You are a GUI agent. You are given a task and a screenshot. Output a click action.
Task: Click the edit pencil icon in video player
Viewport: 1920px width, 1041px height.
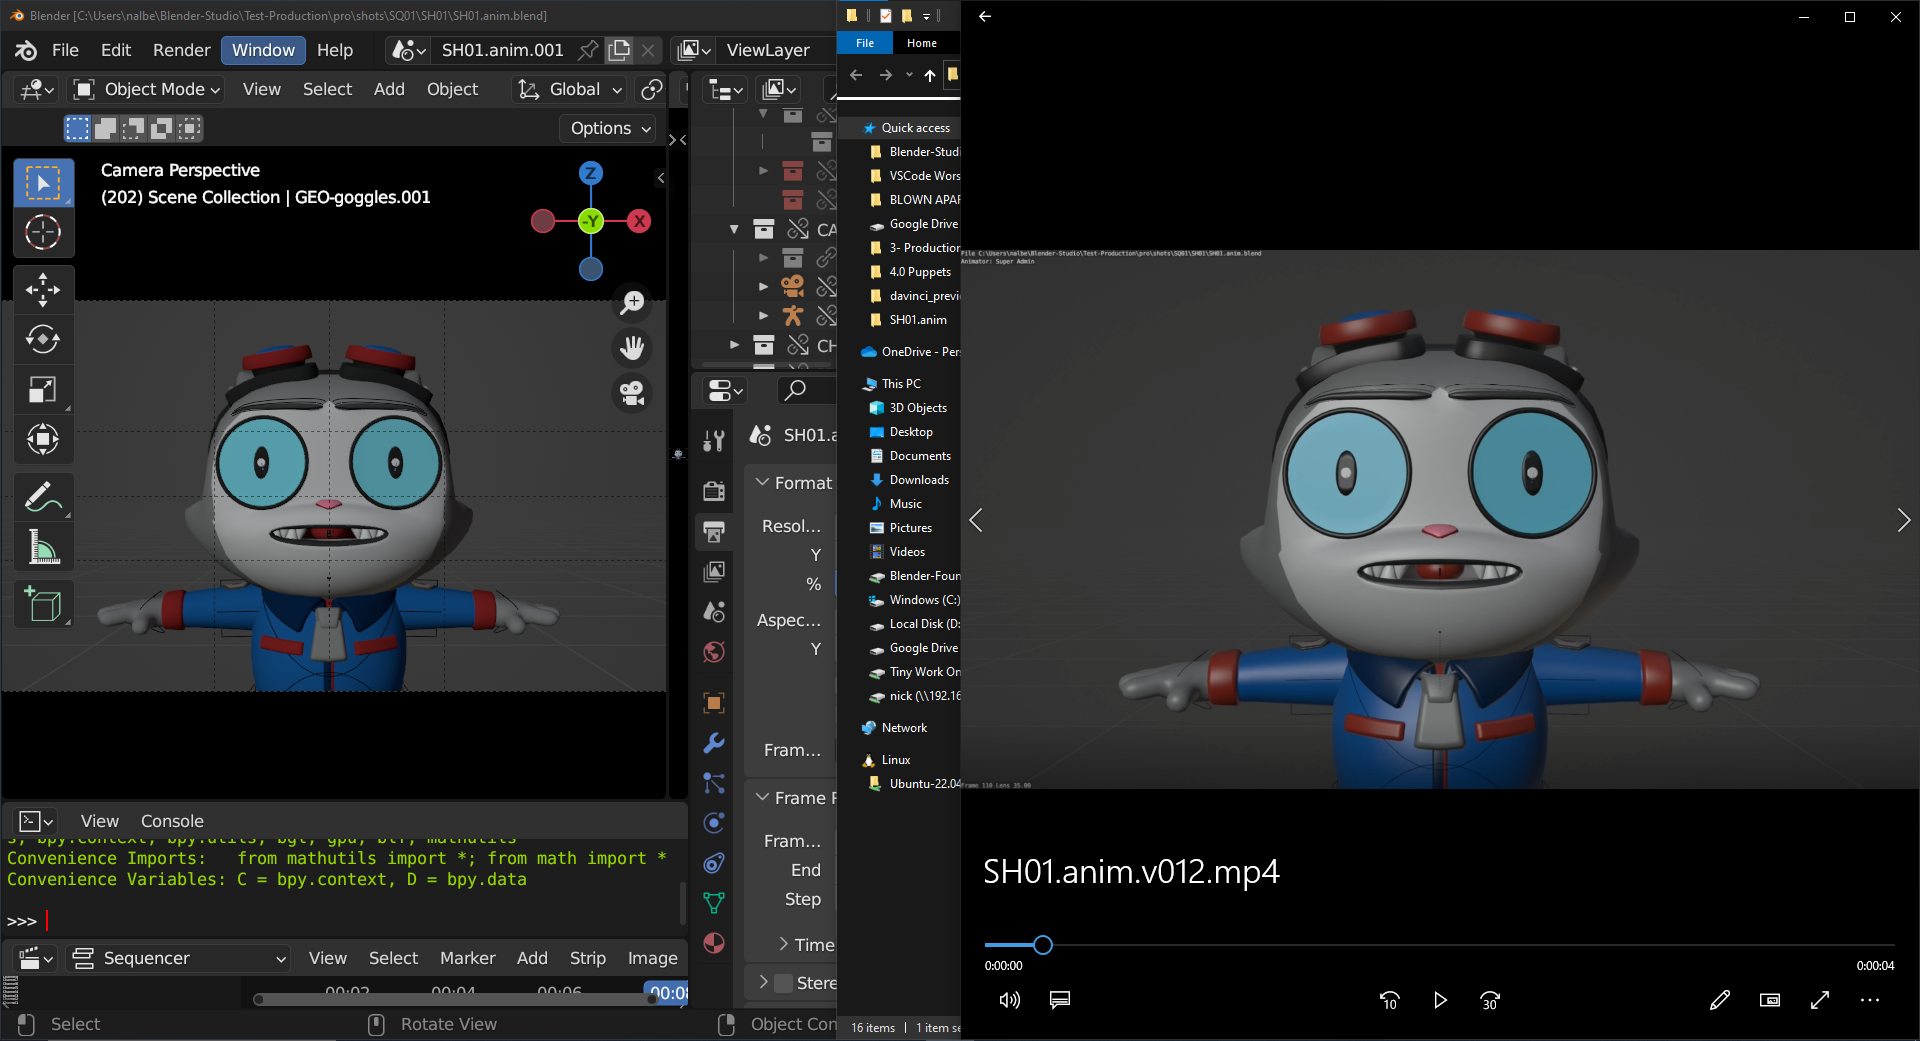pos(1719,1000)
